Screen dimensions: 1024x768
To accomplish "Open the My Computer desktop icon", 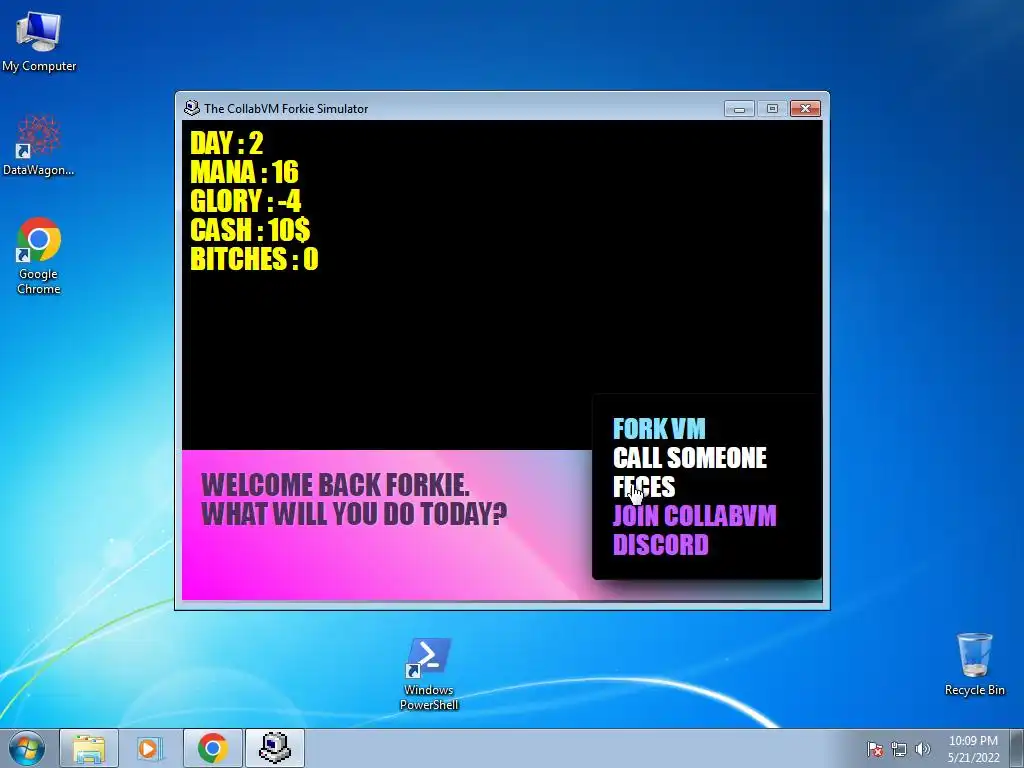I will pos(39,41).
